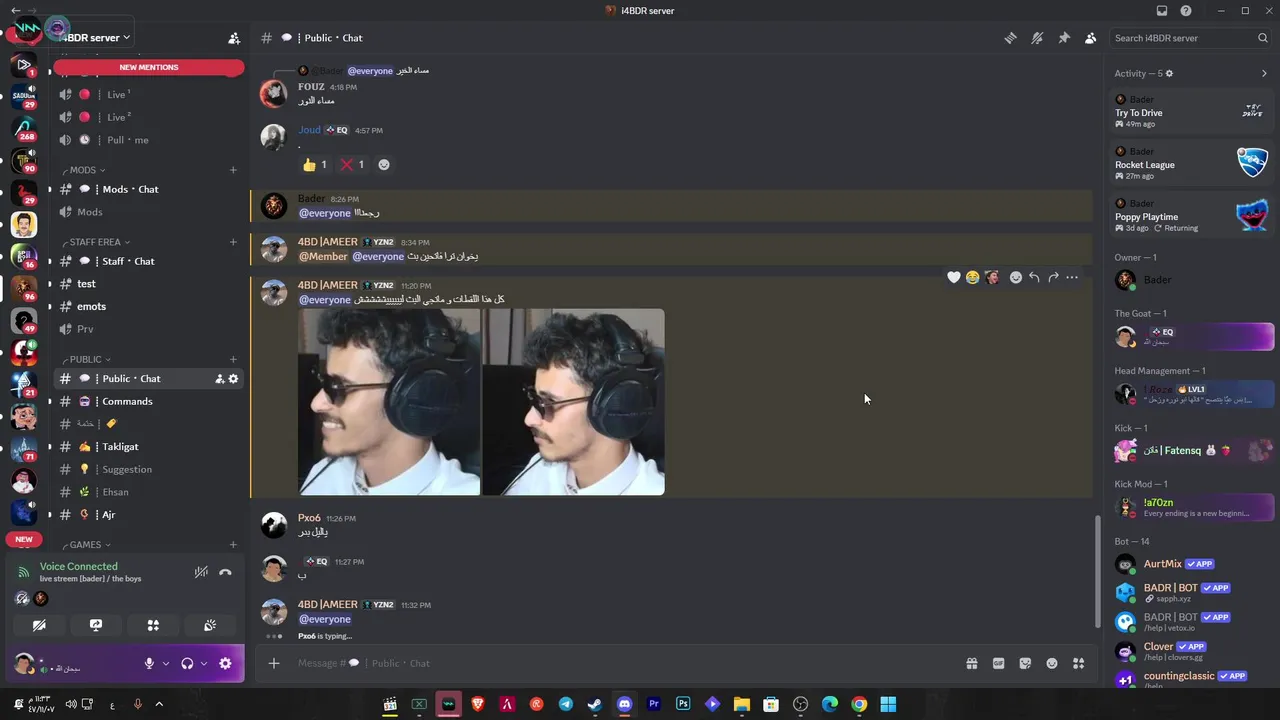The width and height of the screenshot is (1280, 720).
Task: Open More options on hovered message
Action: (1072, 277)
